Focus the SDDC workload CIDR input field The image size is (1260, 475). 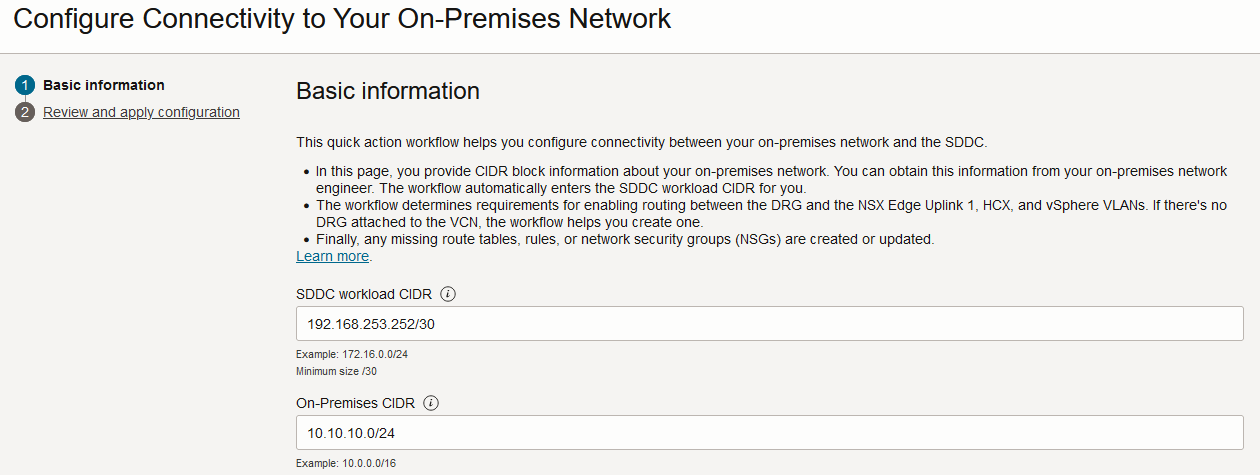pyautogui.click(x=769, y=324)
